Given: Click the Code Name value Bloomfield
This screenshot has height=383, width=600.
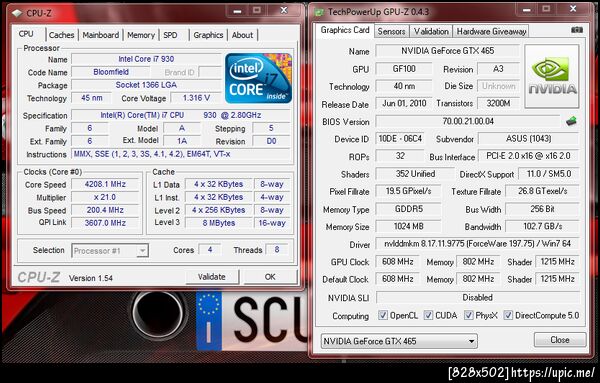Looking at the screenshot, I should pyautogui.click(x=111, y=72).
